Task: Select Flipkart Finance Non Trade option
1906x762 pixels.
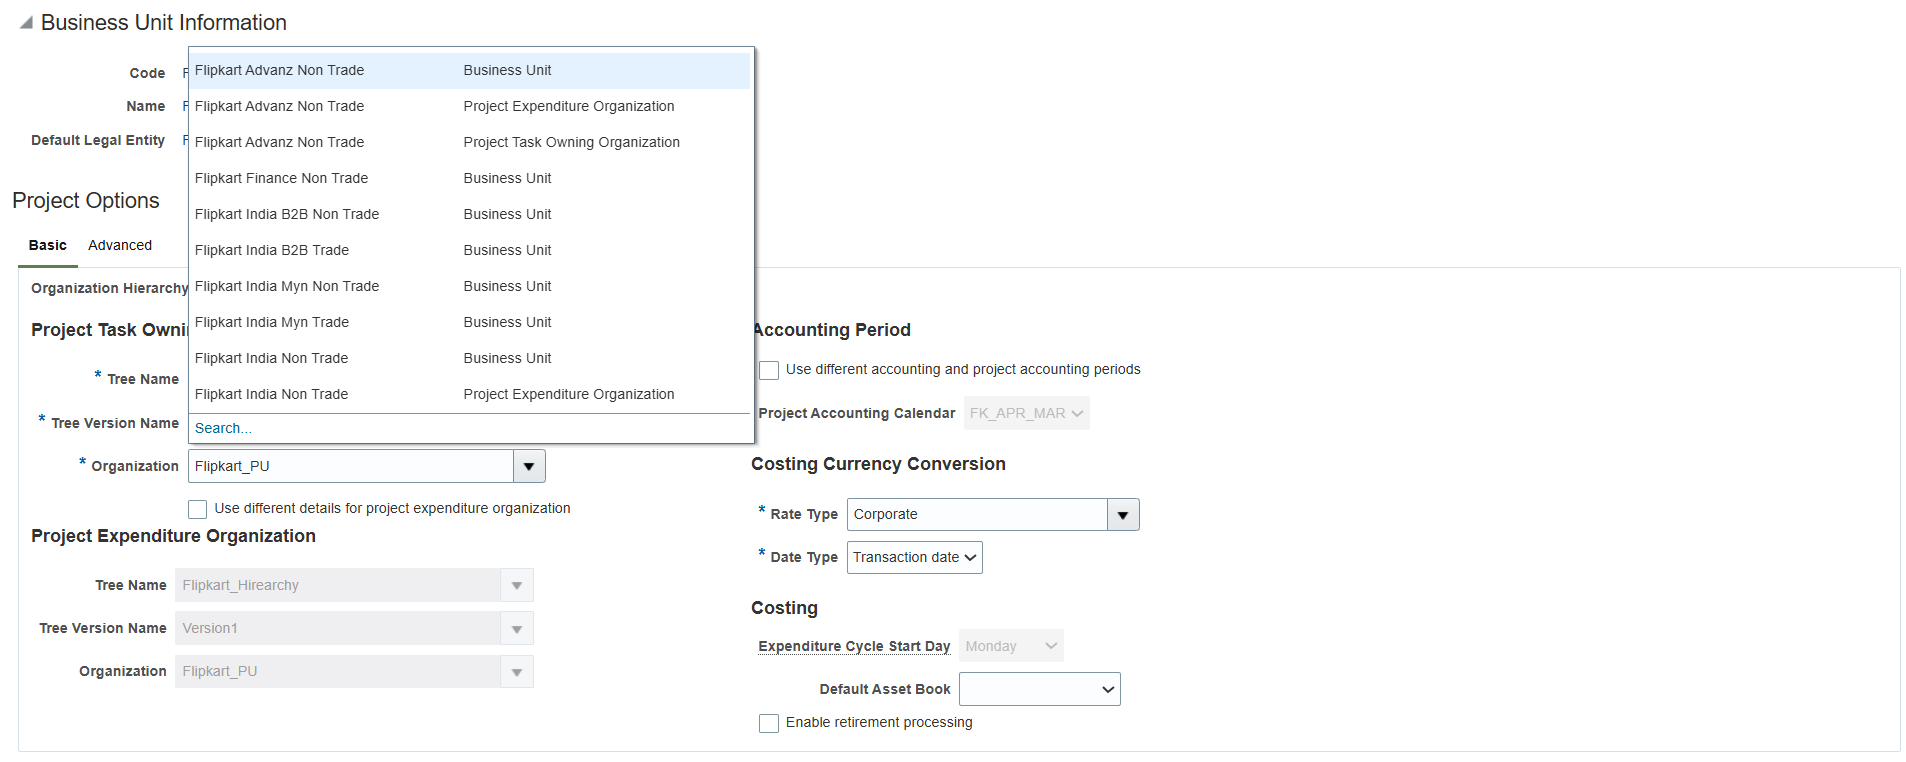Action: [x=470, y=178]
